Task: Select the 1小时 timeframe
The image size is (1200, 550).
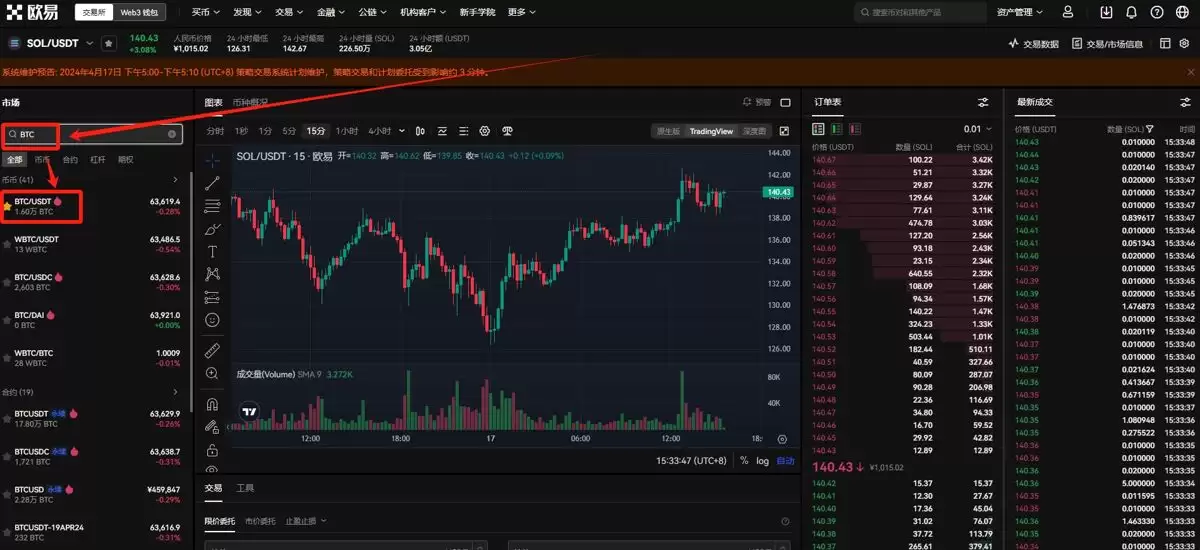Action: pos(346,131)
